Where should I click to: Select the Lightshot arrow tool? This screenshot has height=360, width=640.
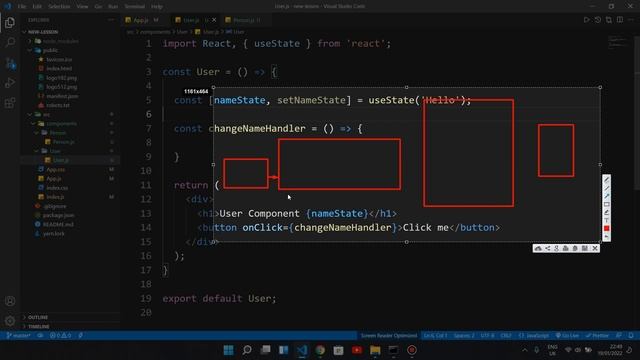(x=607, y=196)
